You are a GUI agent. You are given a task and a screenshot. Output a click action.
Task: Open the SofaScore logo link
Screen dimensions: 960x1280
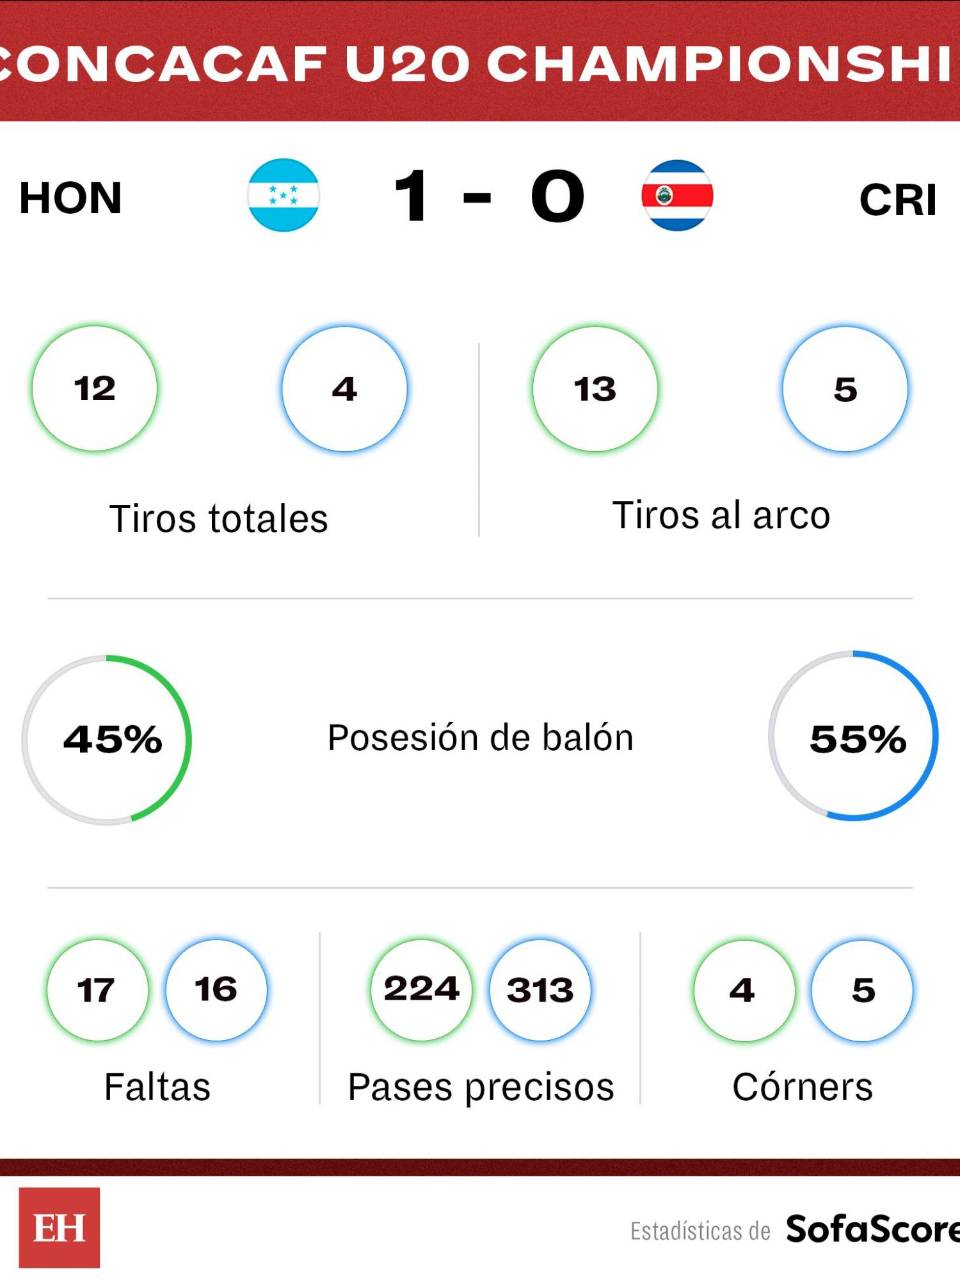[871, 1229]
